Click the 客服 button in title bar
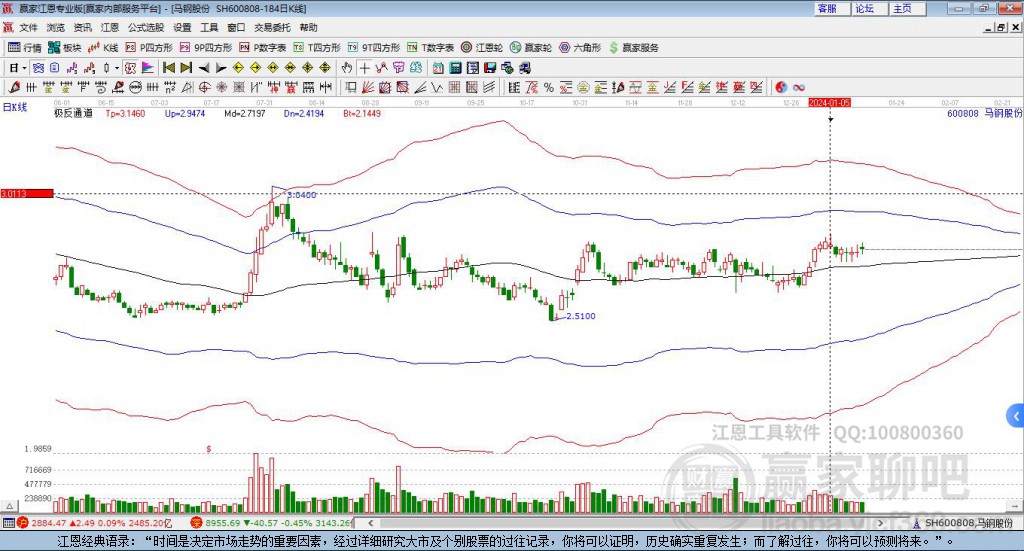 point(831,8)
